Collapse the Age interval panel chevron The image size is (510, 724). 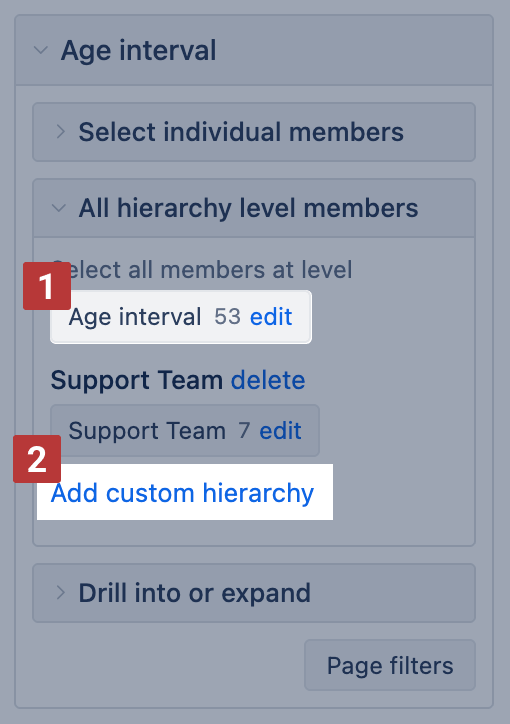pyautogui.click(x=41, y=50)
